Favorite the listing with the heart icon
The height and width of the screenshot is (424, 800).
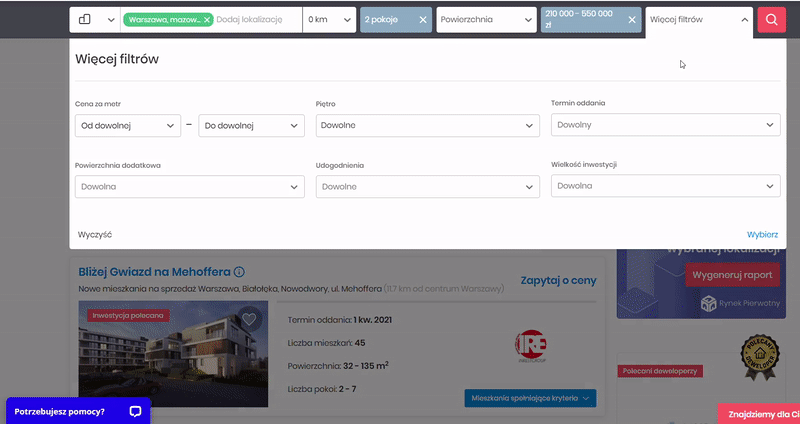coord(249,319)
